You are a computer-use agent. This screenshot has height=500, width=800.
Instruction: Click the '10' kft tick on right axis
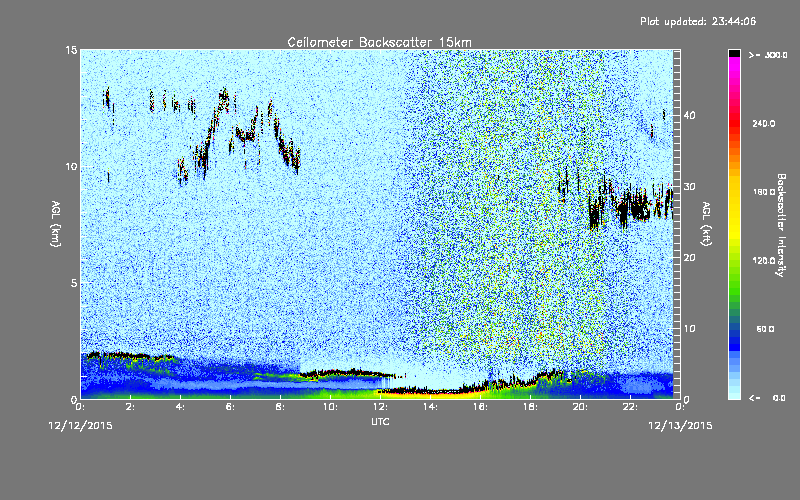tap(689, 329)
